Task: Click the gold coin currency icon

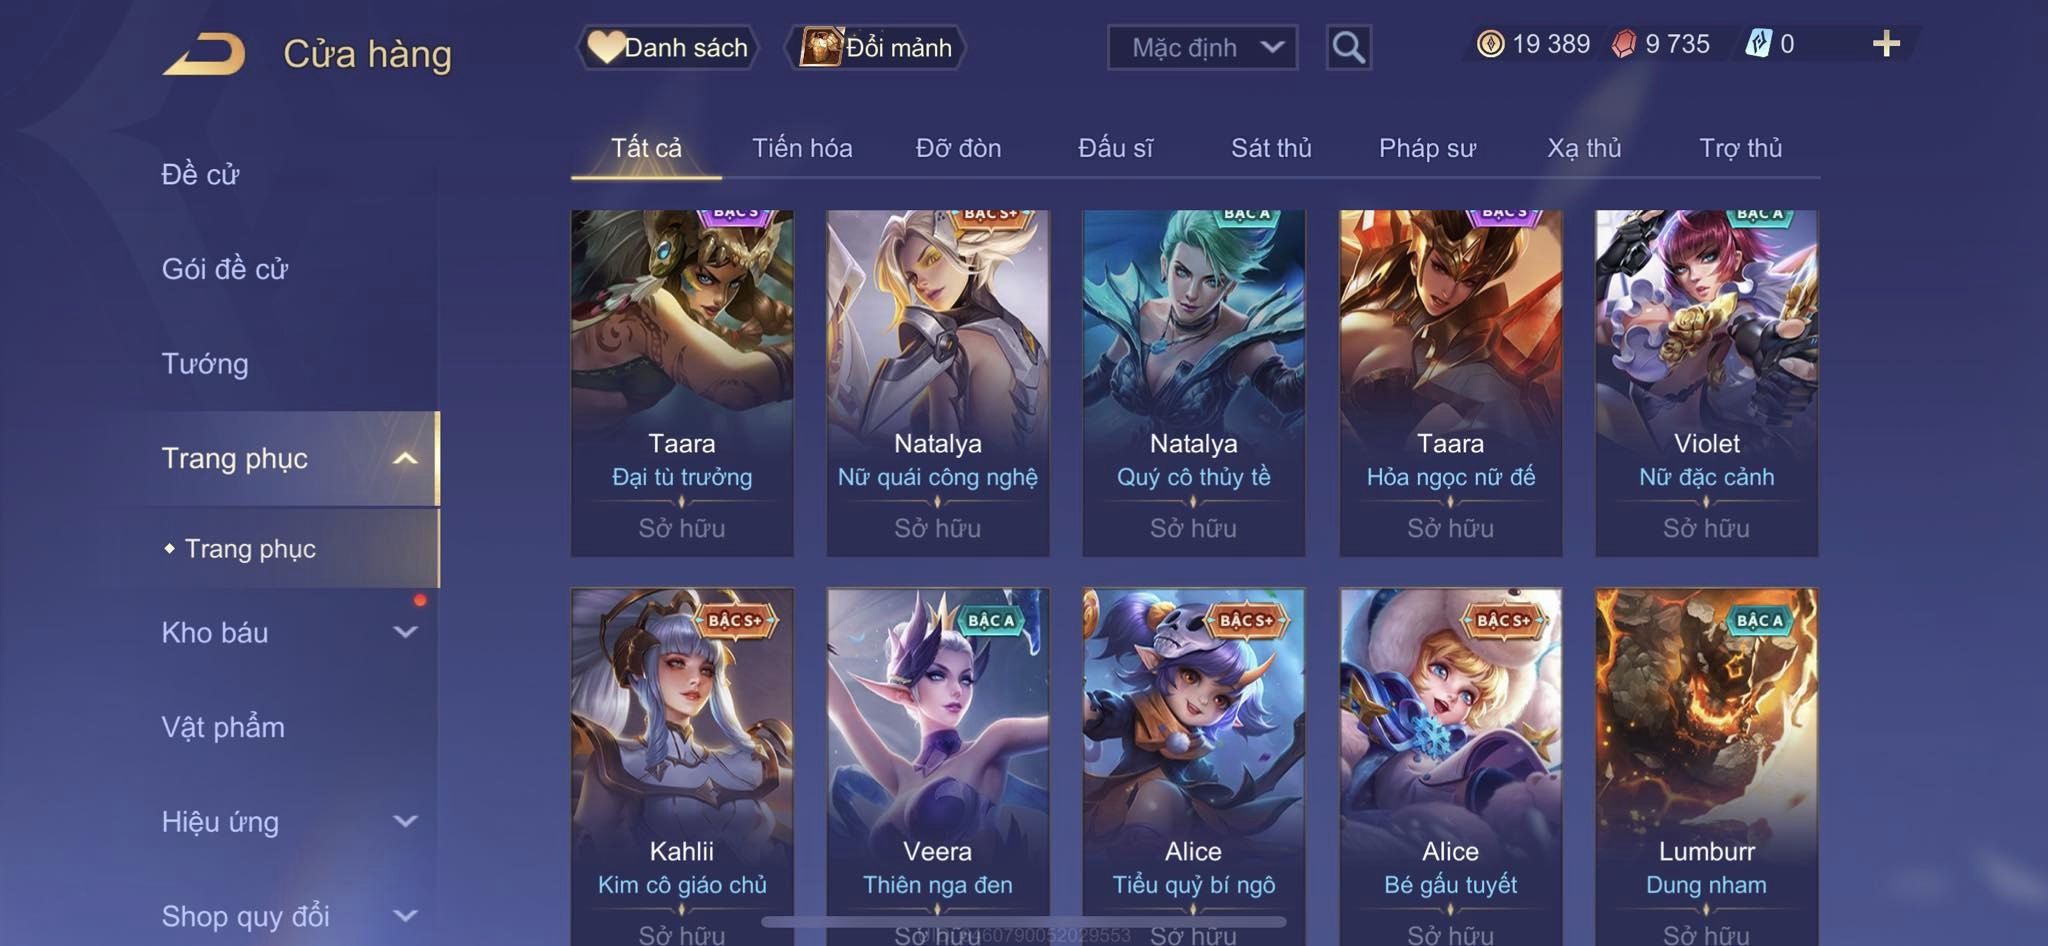Action: [x=1490, y=44]
